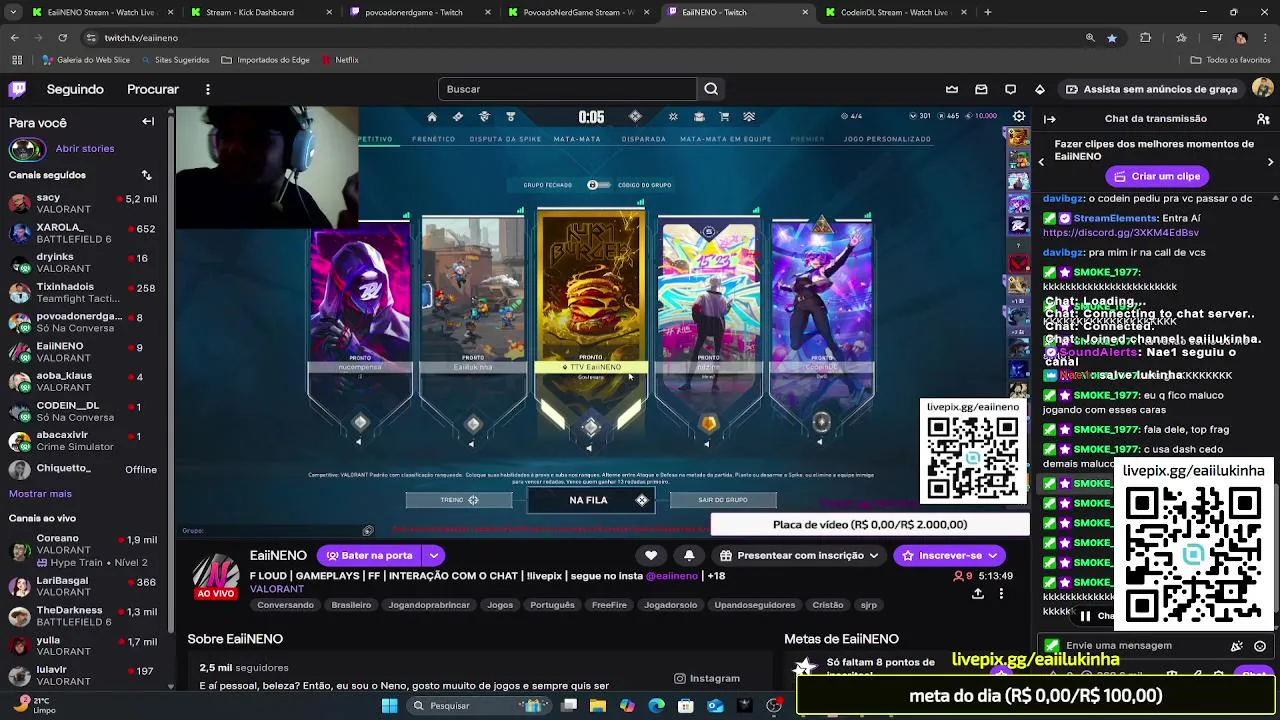
Task: Open the chat emote picker
Action: (x=1260, y=646)
